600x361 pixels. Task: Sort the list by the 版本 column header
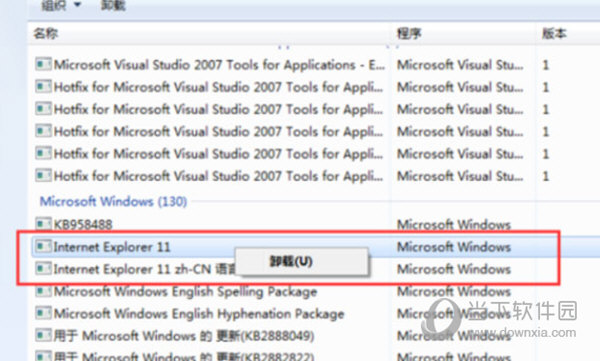point(554,33)
